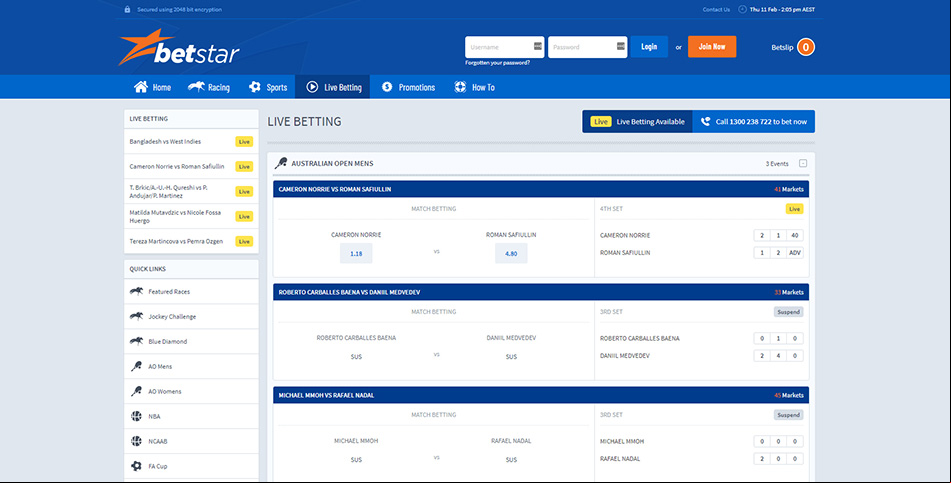Collapse the Australian Open Mens section

(x=803, y=163)
